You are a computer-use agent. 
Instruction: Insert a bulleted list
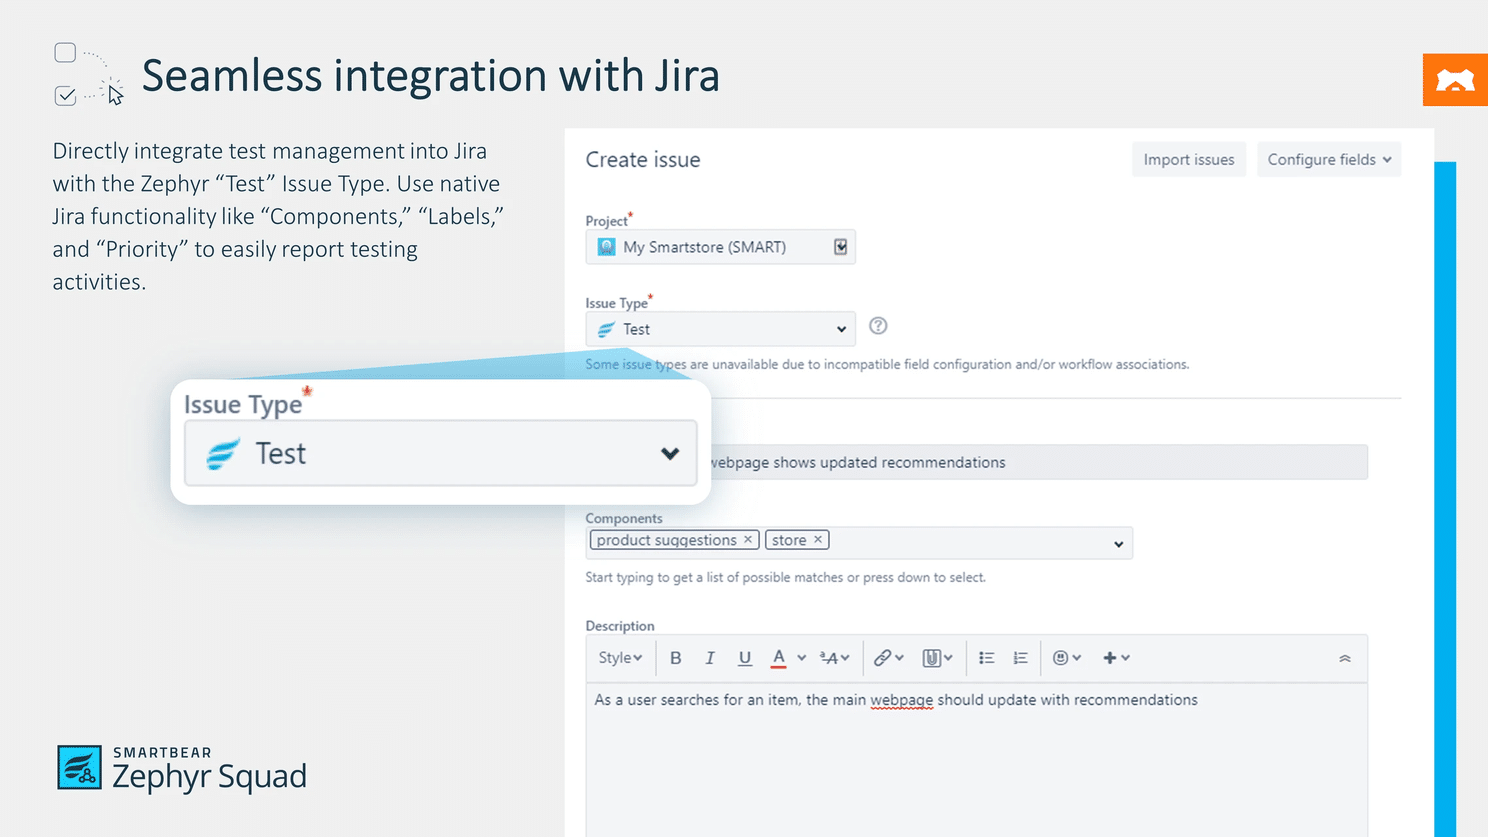point(986,658)
